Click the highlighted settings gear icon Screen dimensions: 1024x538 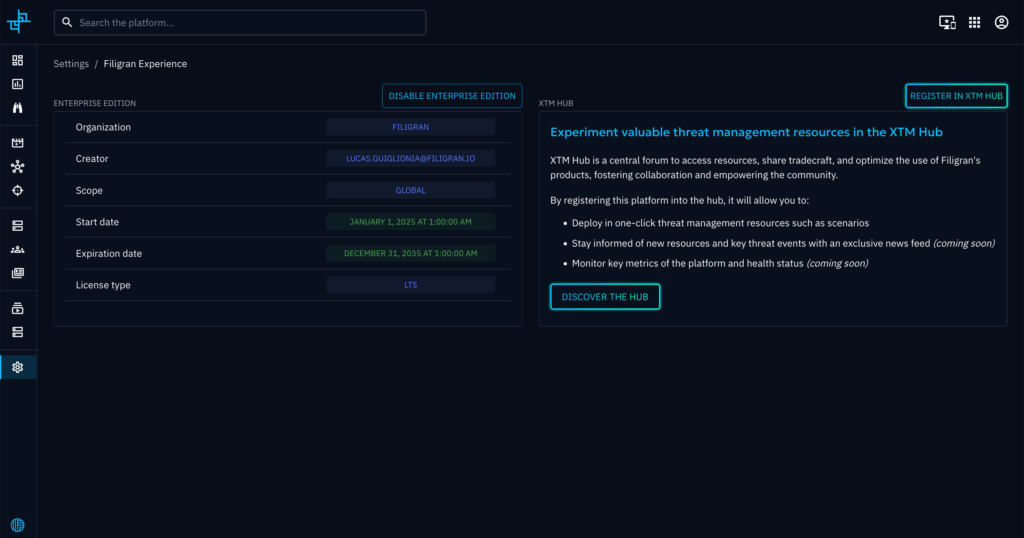[17, 367]
